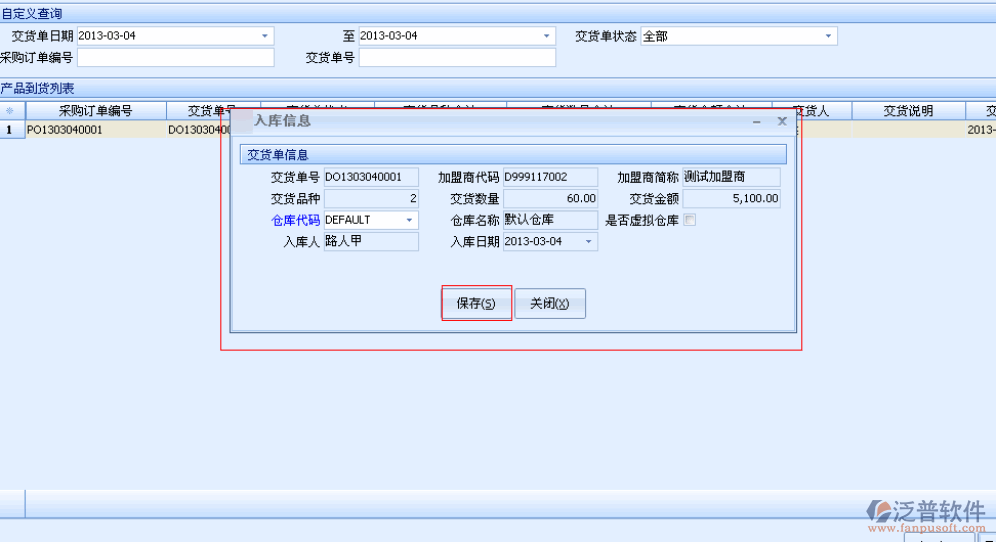Select row number 1 header
Viewport: 996px width, 544px height.
pyautogui.click(x=12, y=130)
